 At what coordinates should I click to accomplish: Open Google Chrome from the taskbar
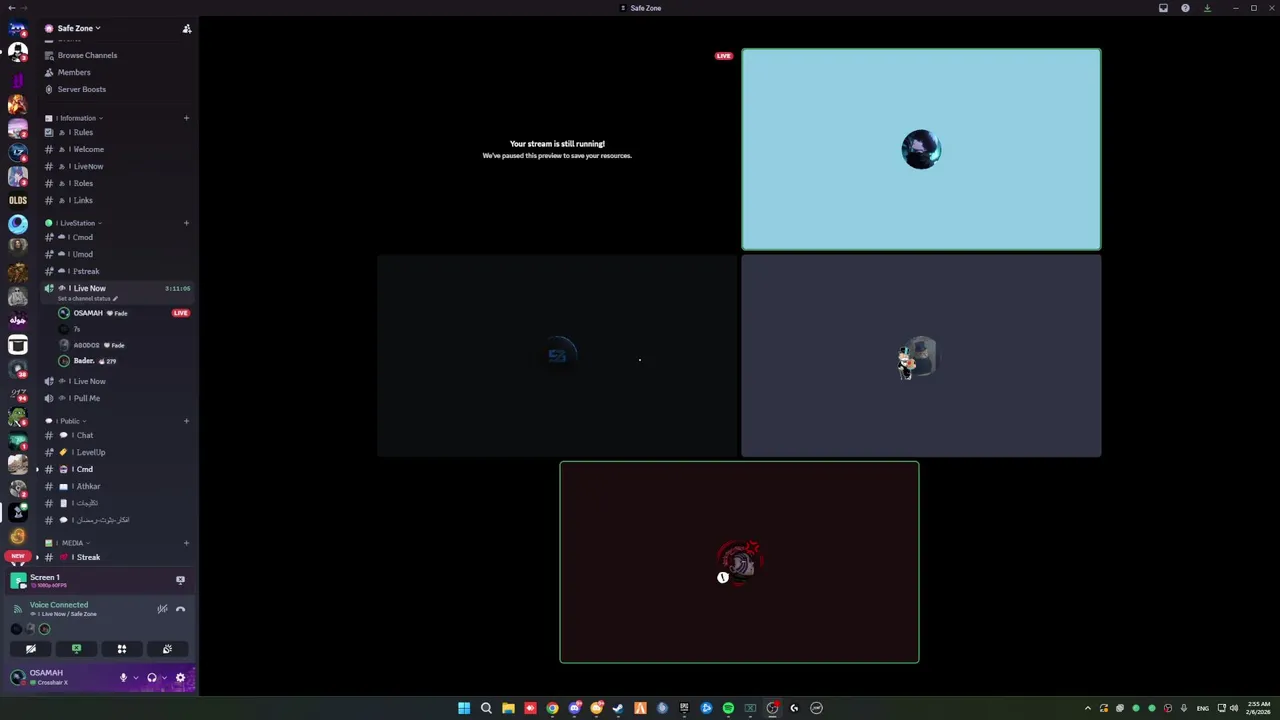coord(552,708)
